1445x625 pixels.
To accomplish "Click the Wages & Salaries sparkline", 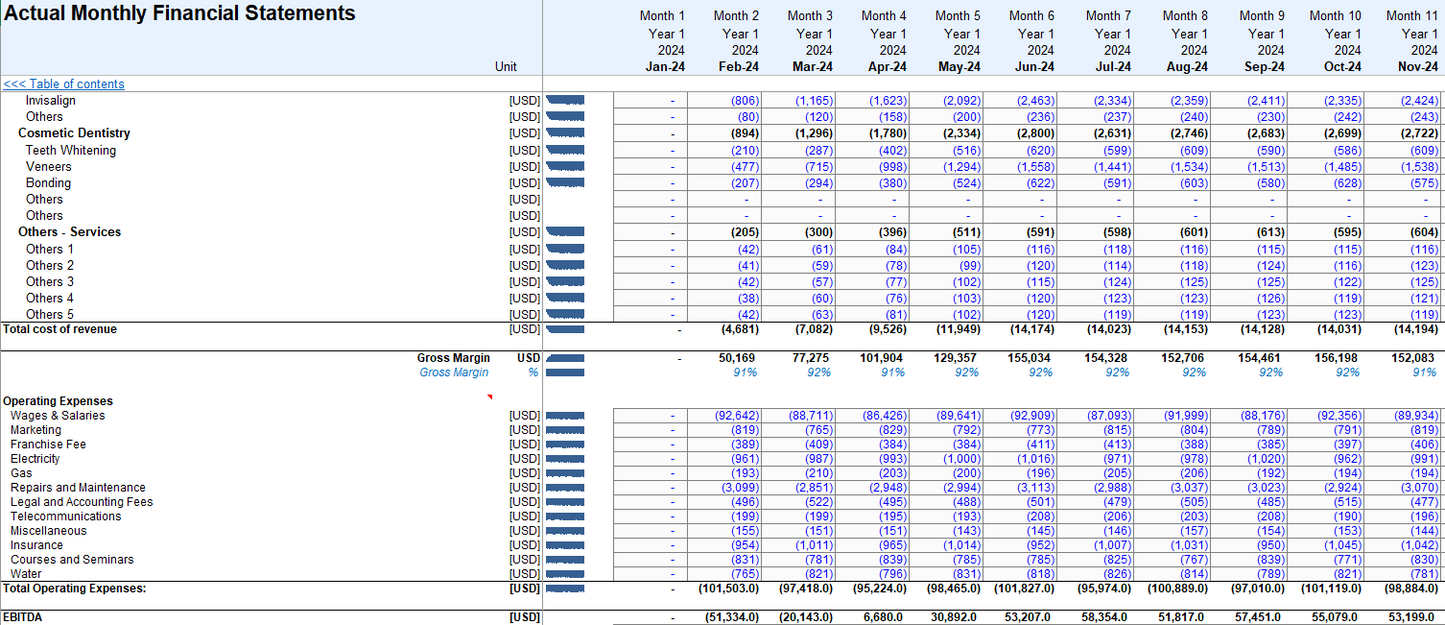I will (565, 416).
